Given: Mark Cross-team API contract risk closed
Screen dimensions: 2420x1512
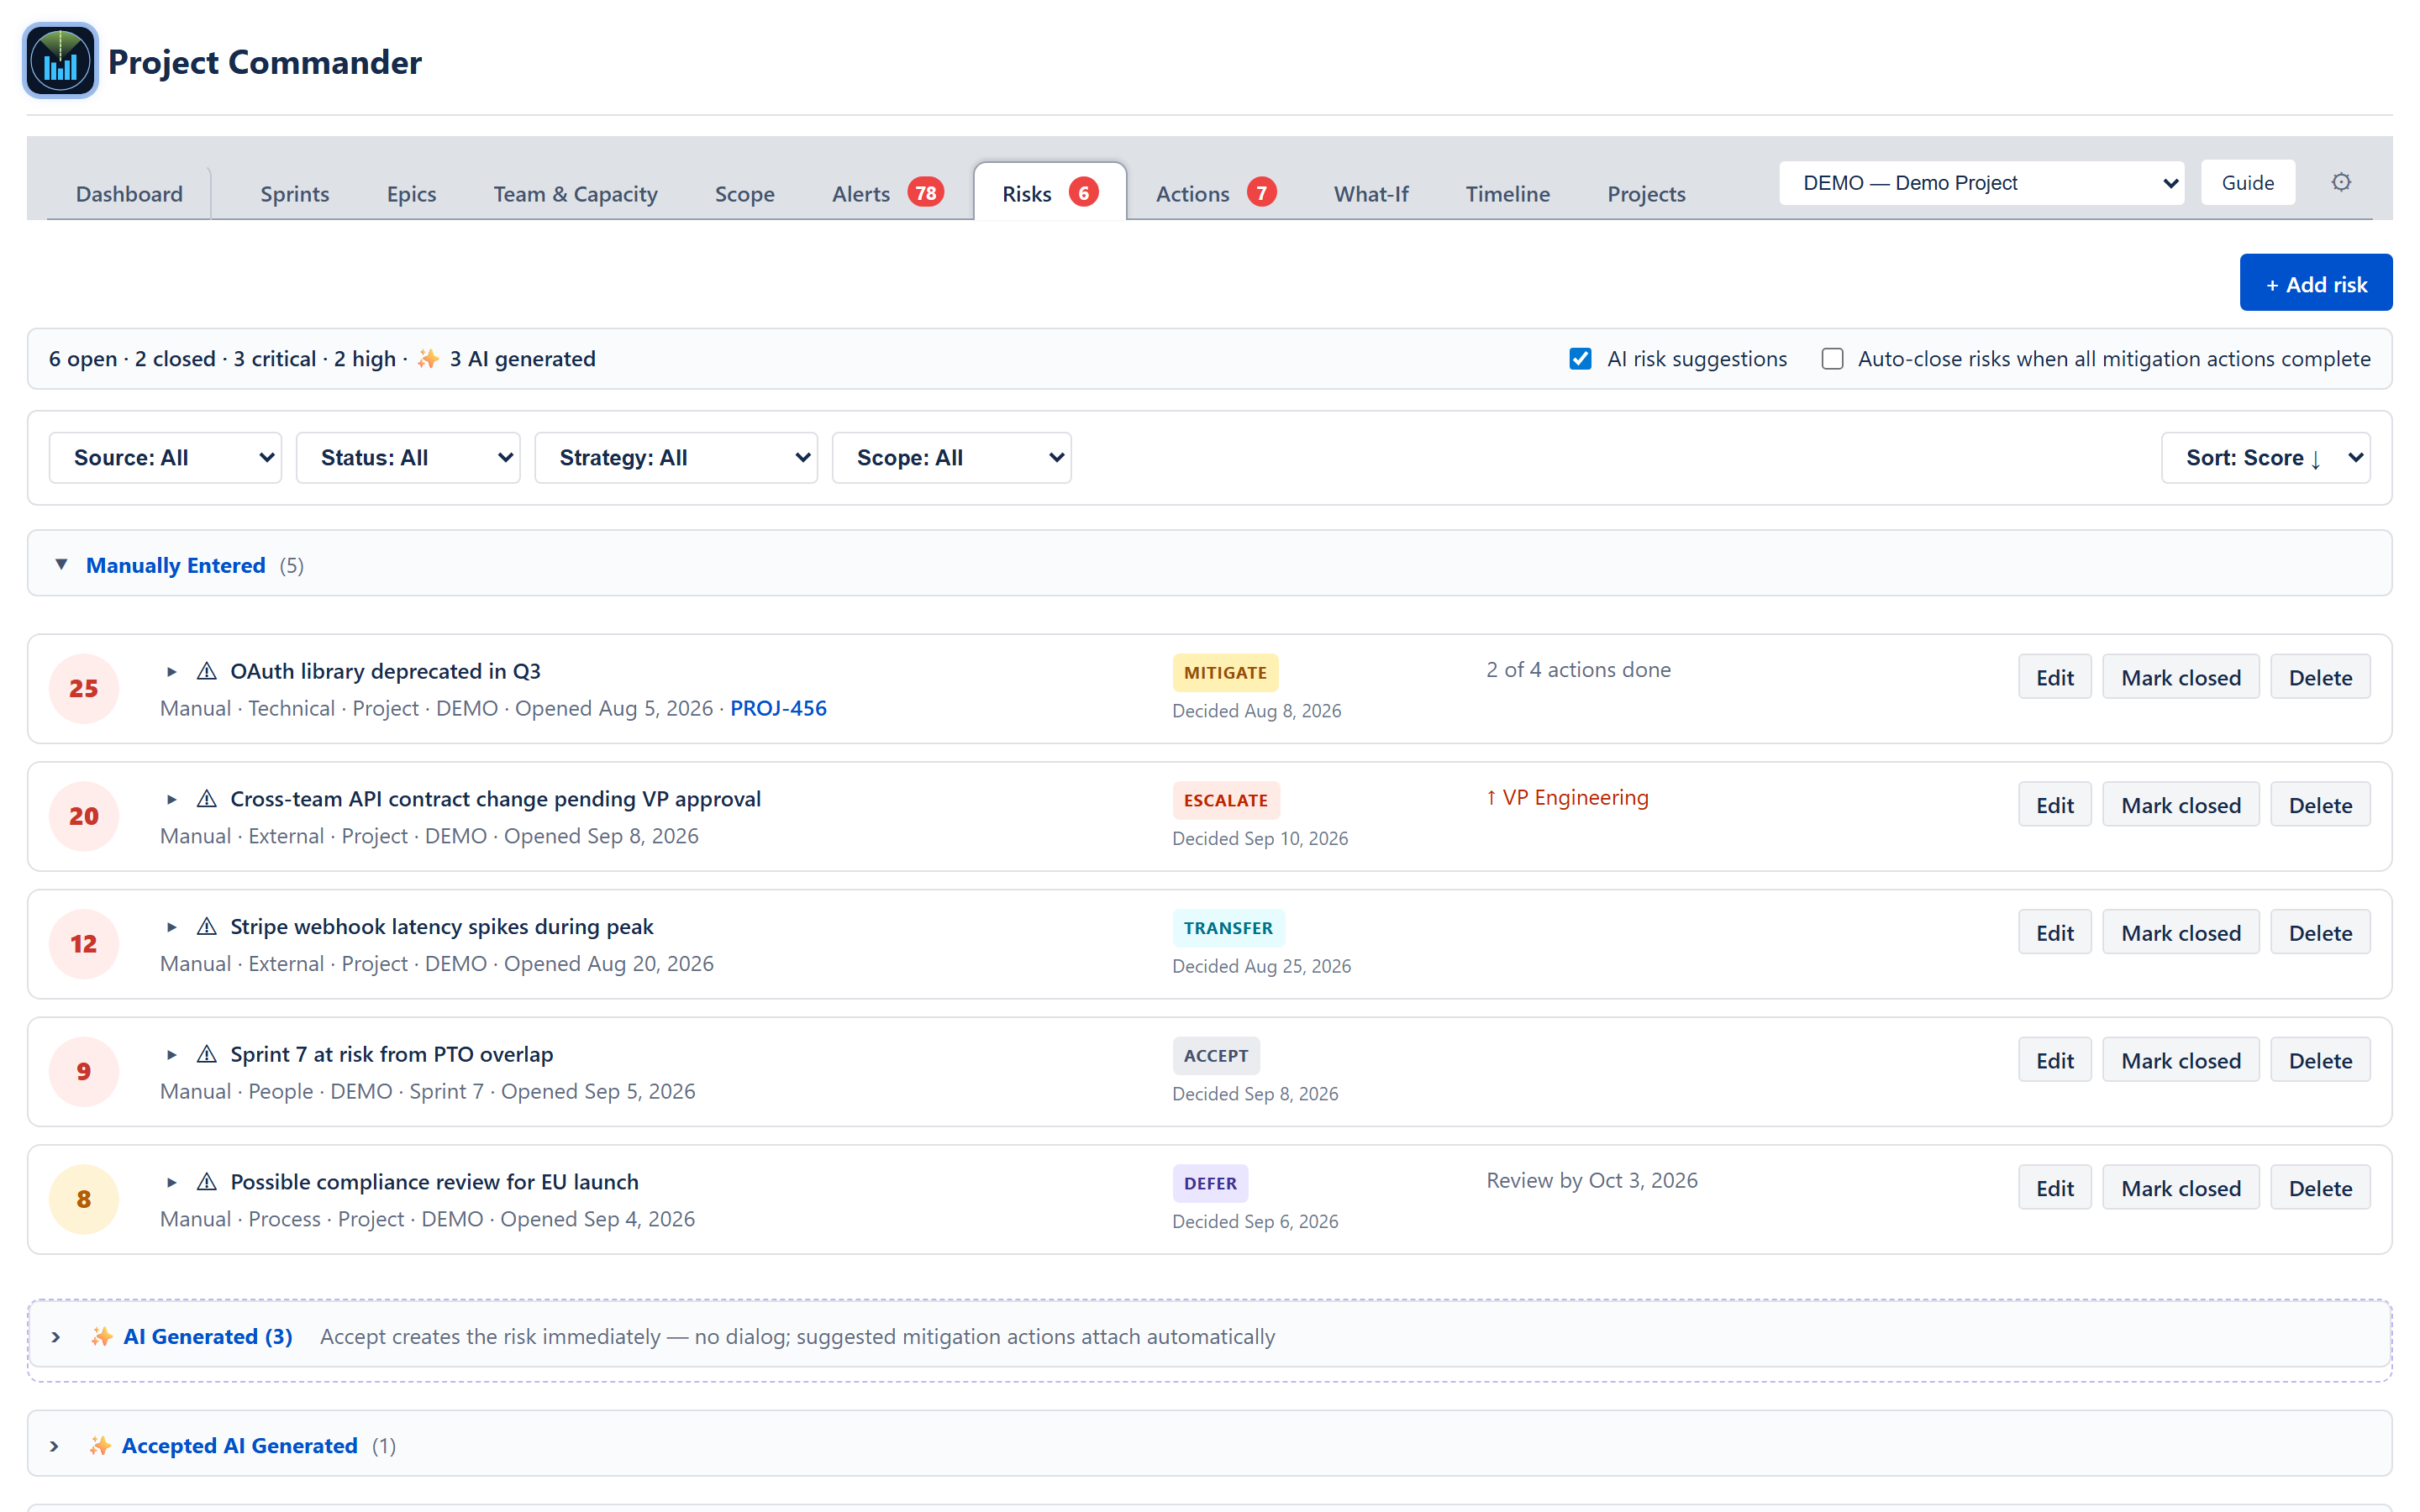Looking at the screenshot, I should pyautogui.click(x=2180, y=805).
